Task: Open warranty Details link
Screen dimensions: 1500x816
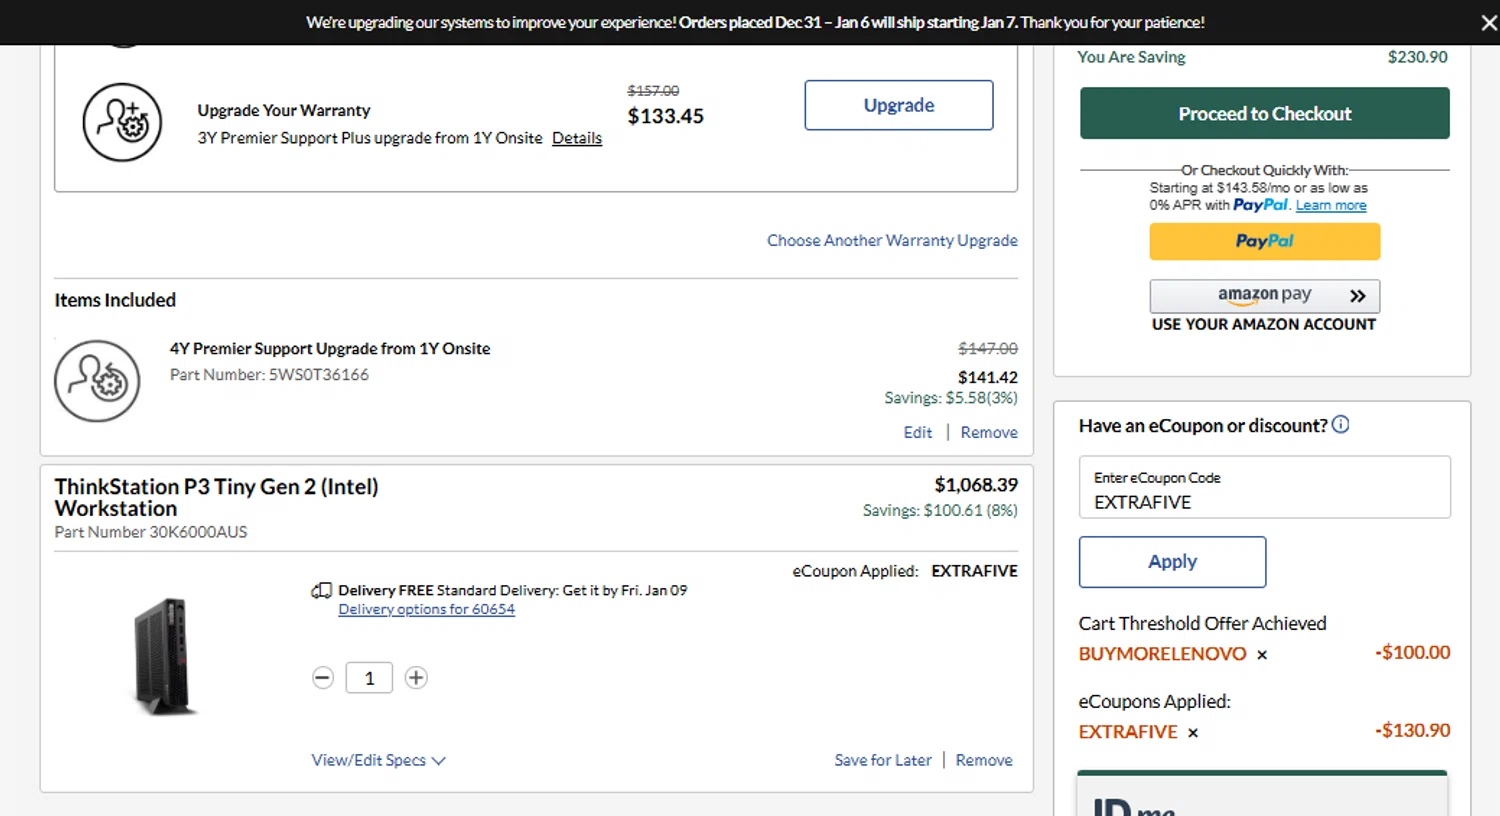Action: point(577,138)
